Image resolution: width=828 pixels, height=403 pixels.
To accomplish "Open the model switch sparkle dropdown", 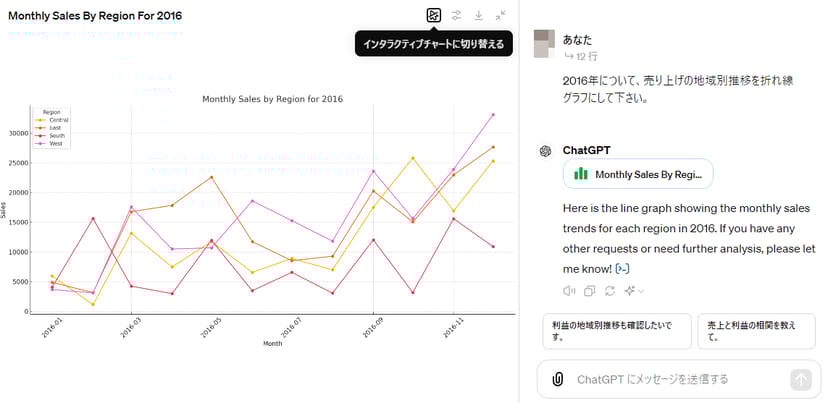I will tap(633, 291).
